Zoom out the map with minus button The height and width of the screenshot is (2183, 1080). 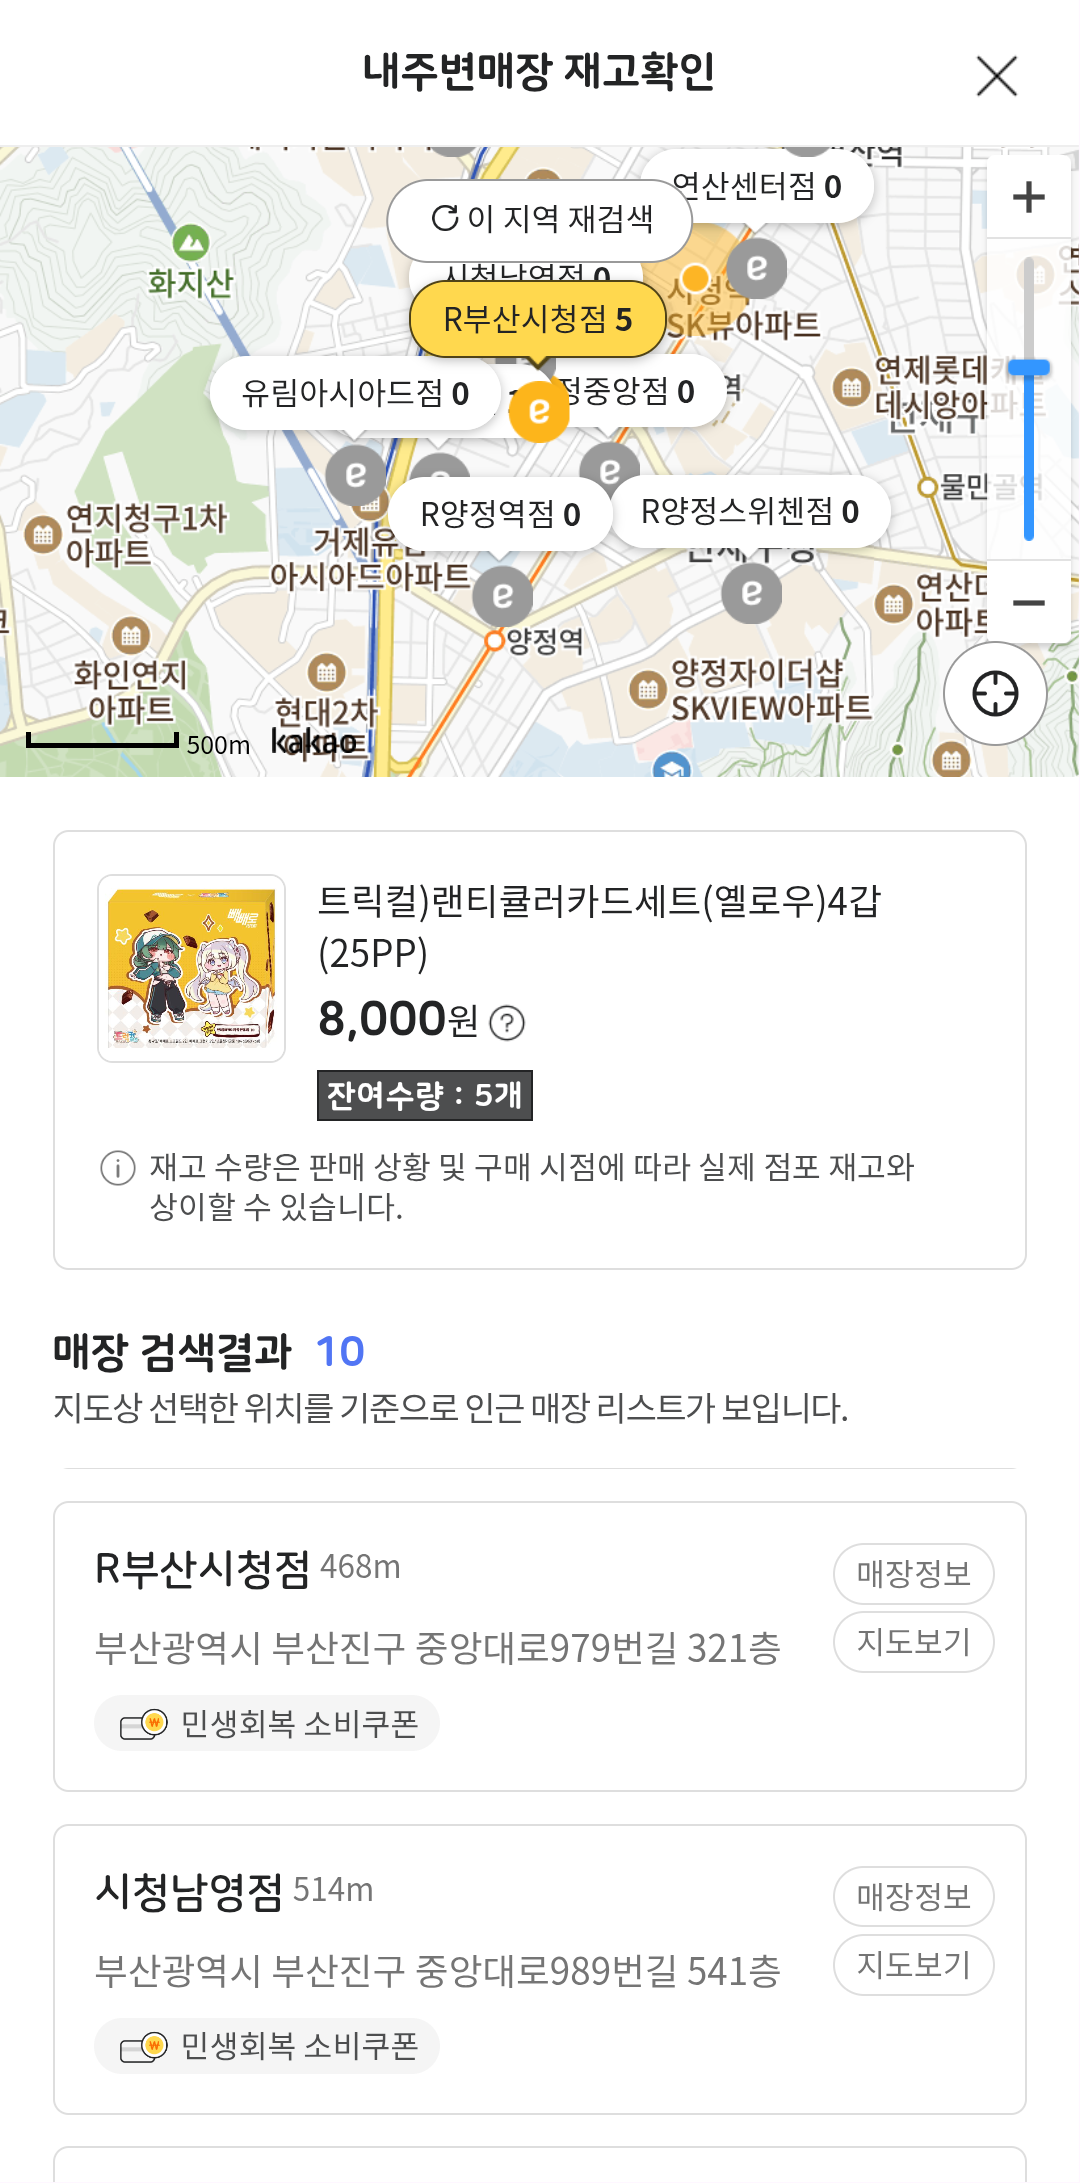coord(1028,602)
